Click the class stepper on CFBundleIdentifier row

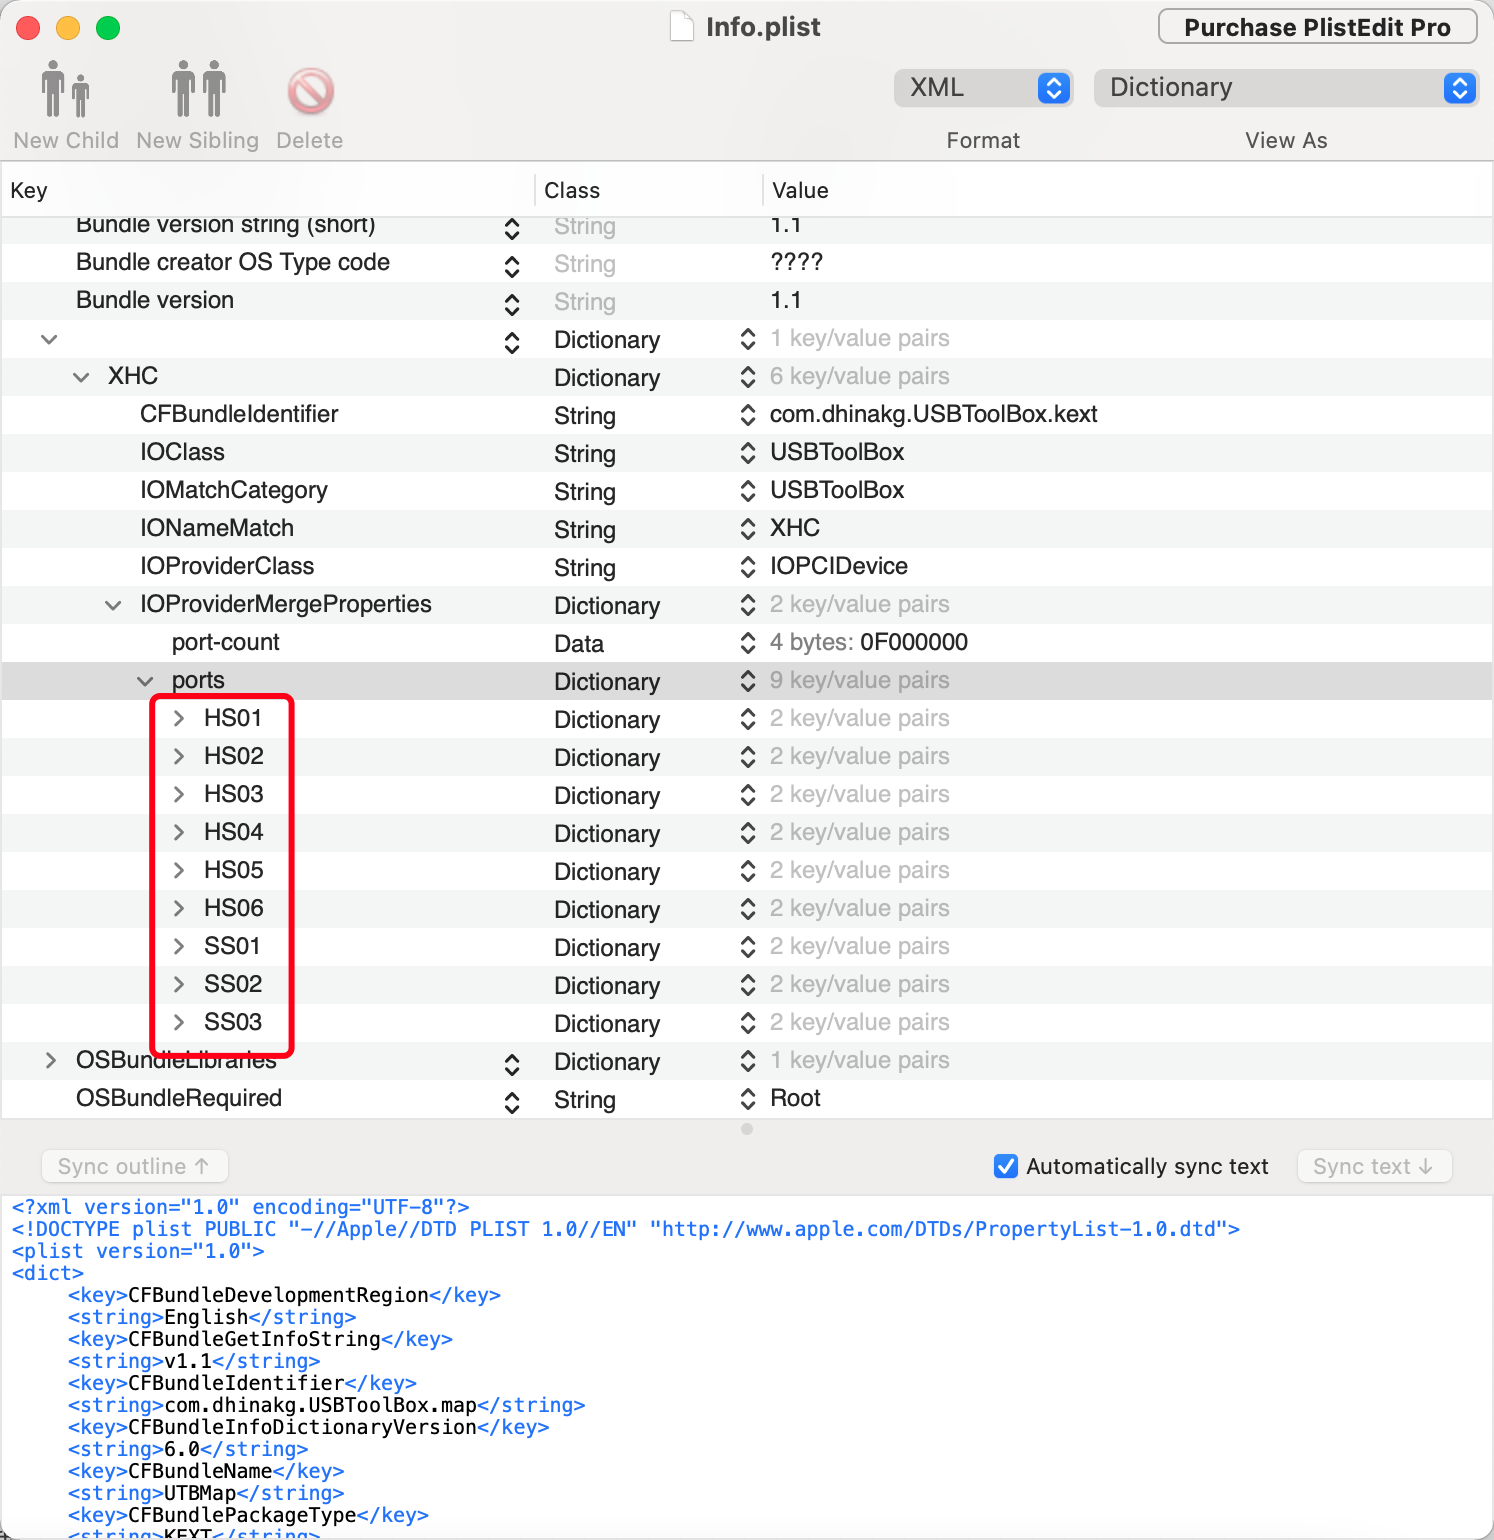(x=748, y=415)
